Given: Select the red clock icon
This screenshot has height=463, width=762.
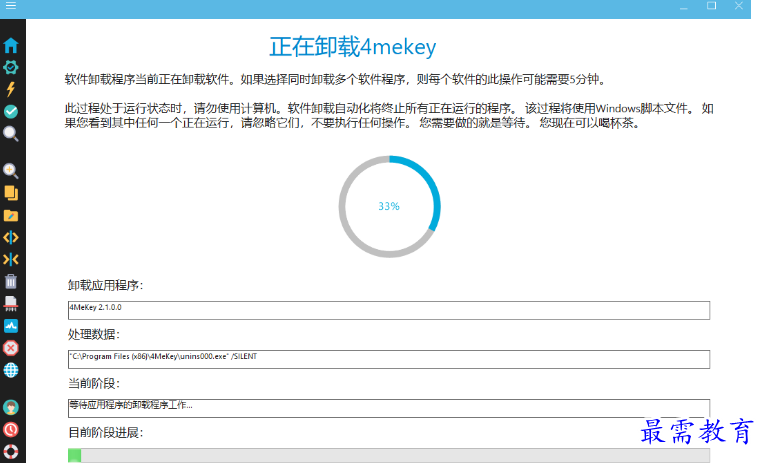Looking at the screenshot, I should click(x=11, y=429).
